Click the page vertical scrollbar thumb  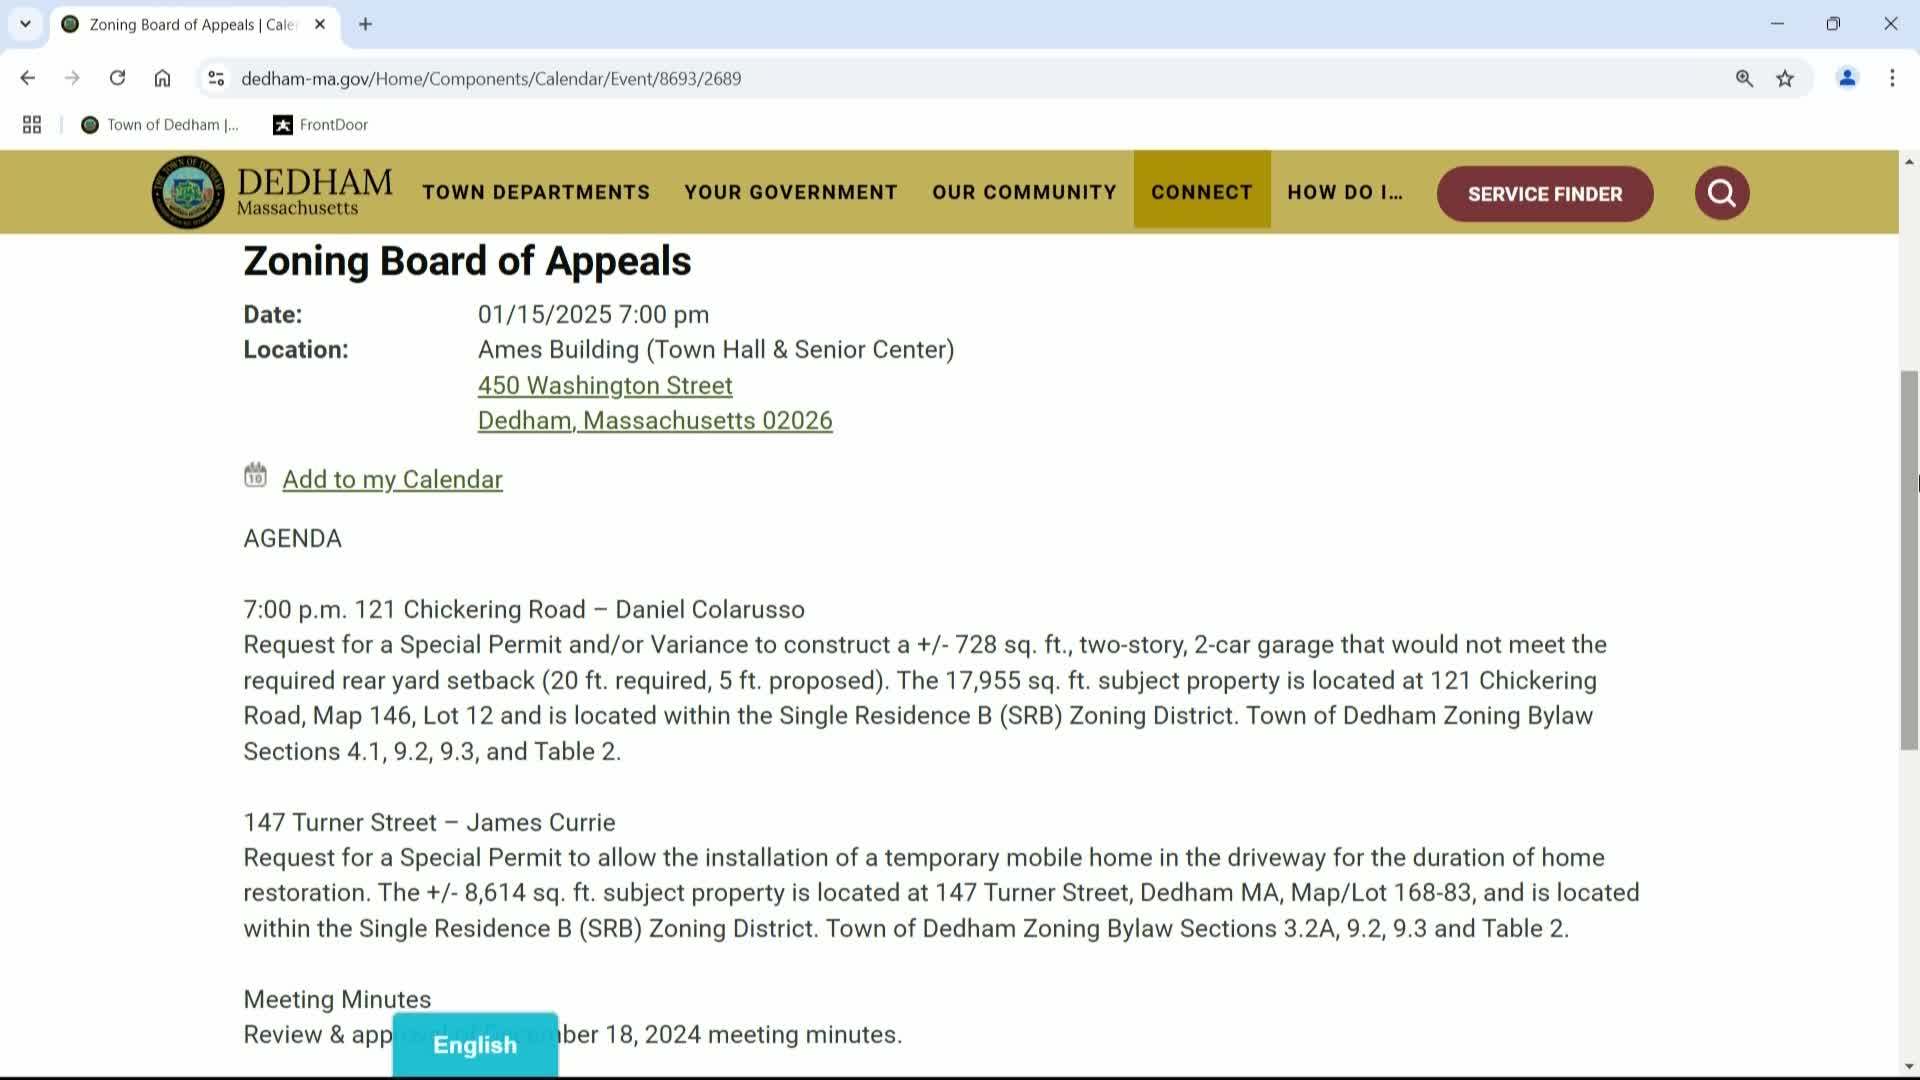(x=1909, y=560)
